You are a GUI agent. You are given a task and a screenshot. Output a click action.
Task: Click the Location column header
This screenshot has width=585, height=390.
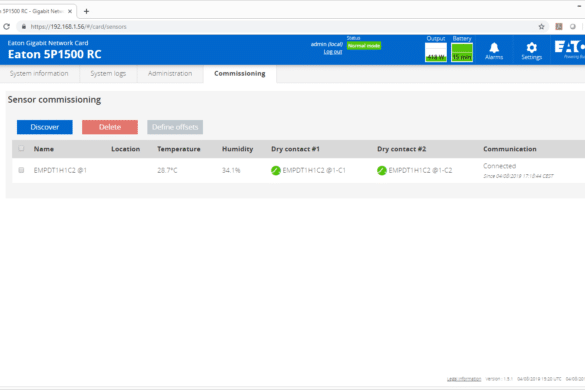125,149
